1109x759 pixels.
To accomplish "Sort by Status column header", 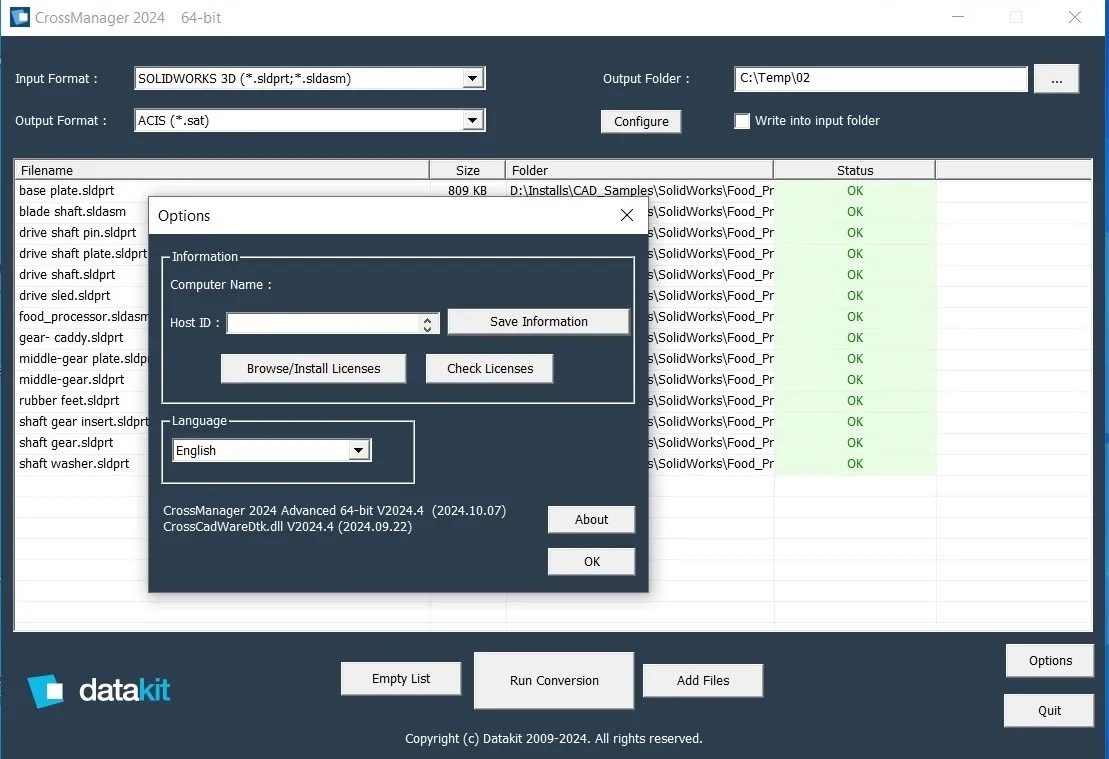I will 854,170.
